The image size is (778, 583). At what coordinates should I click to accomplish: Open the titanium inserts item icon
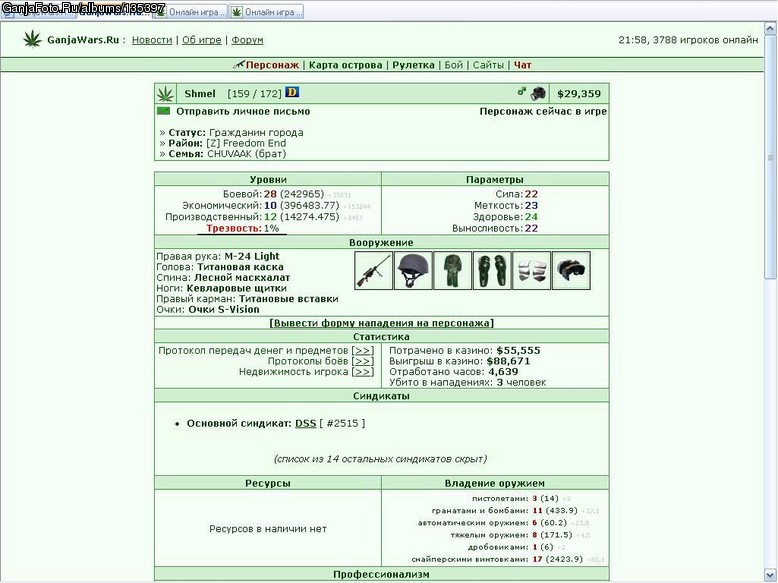click(x=531, y=270)
